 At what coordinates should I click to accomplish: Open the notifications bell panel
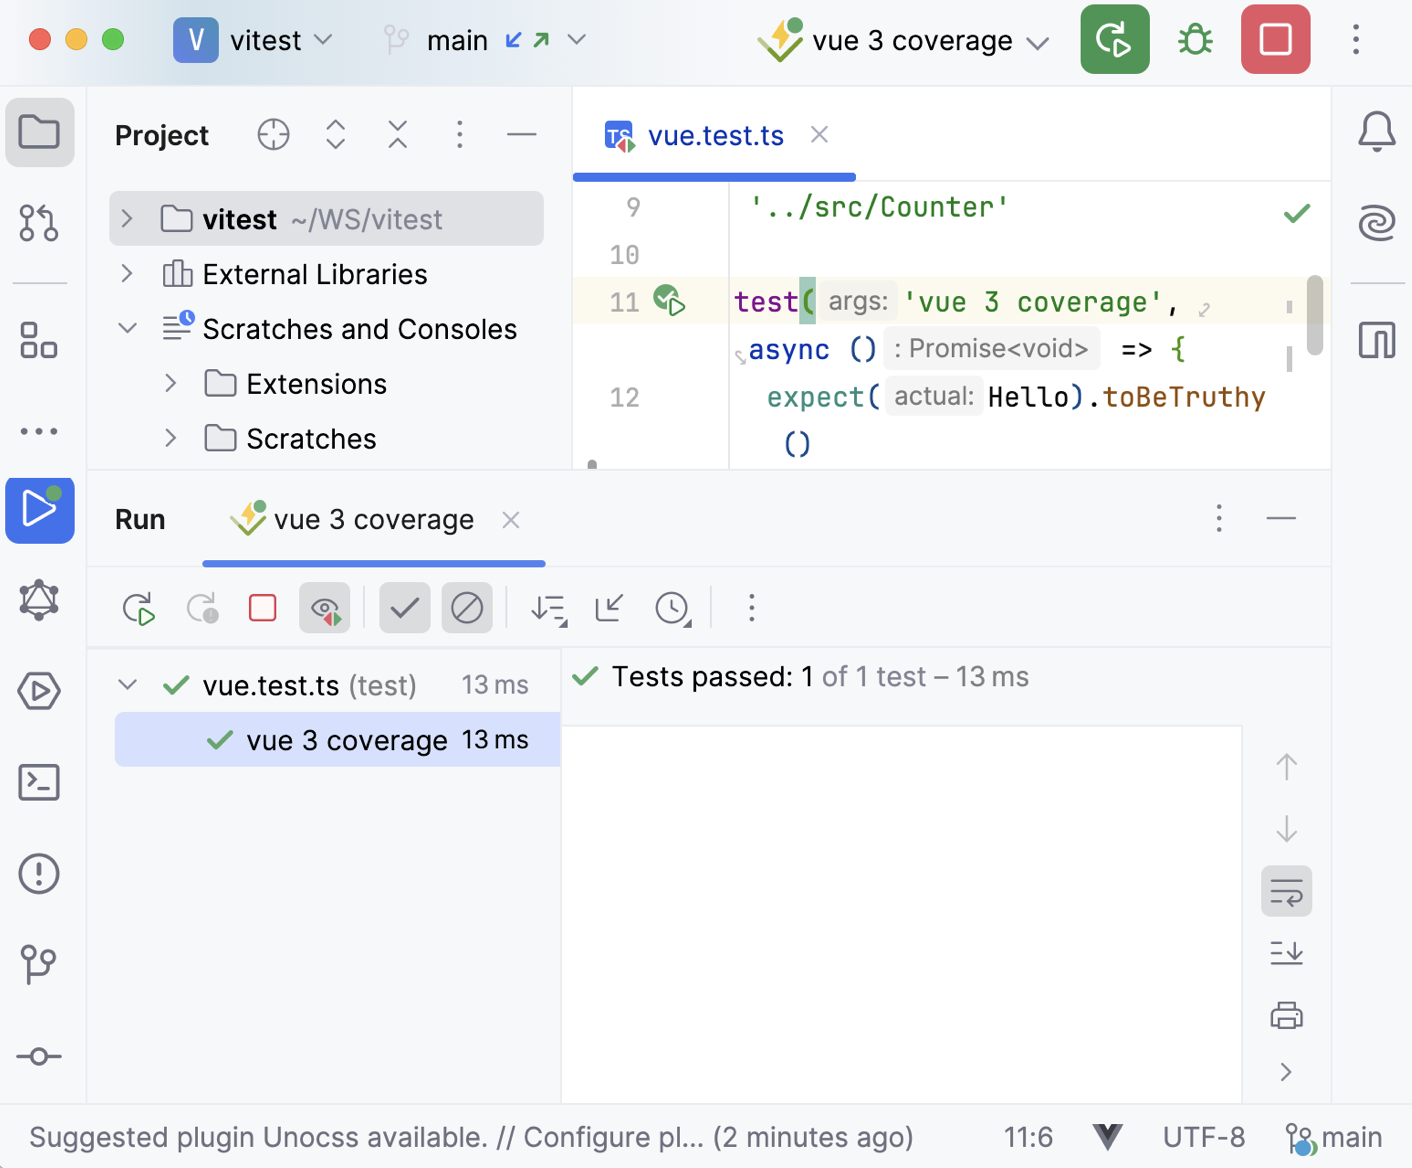1376,131
